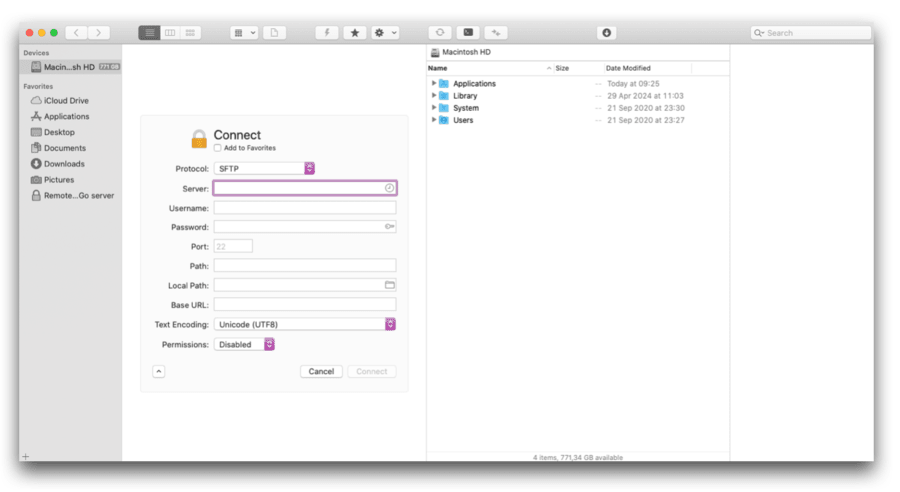The height and width of the screenshot is (492, 900).
Task: Collapse connect options with chevron button
Action: [159, 371]
